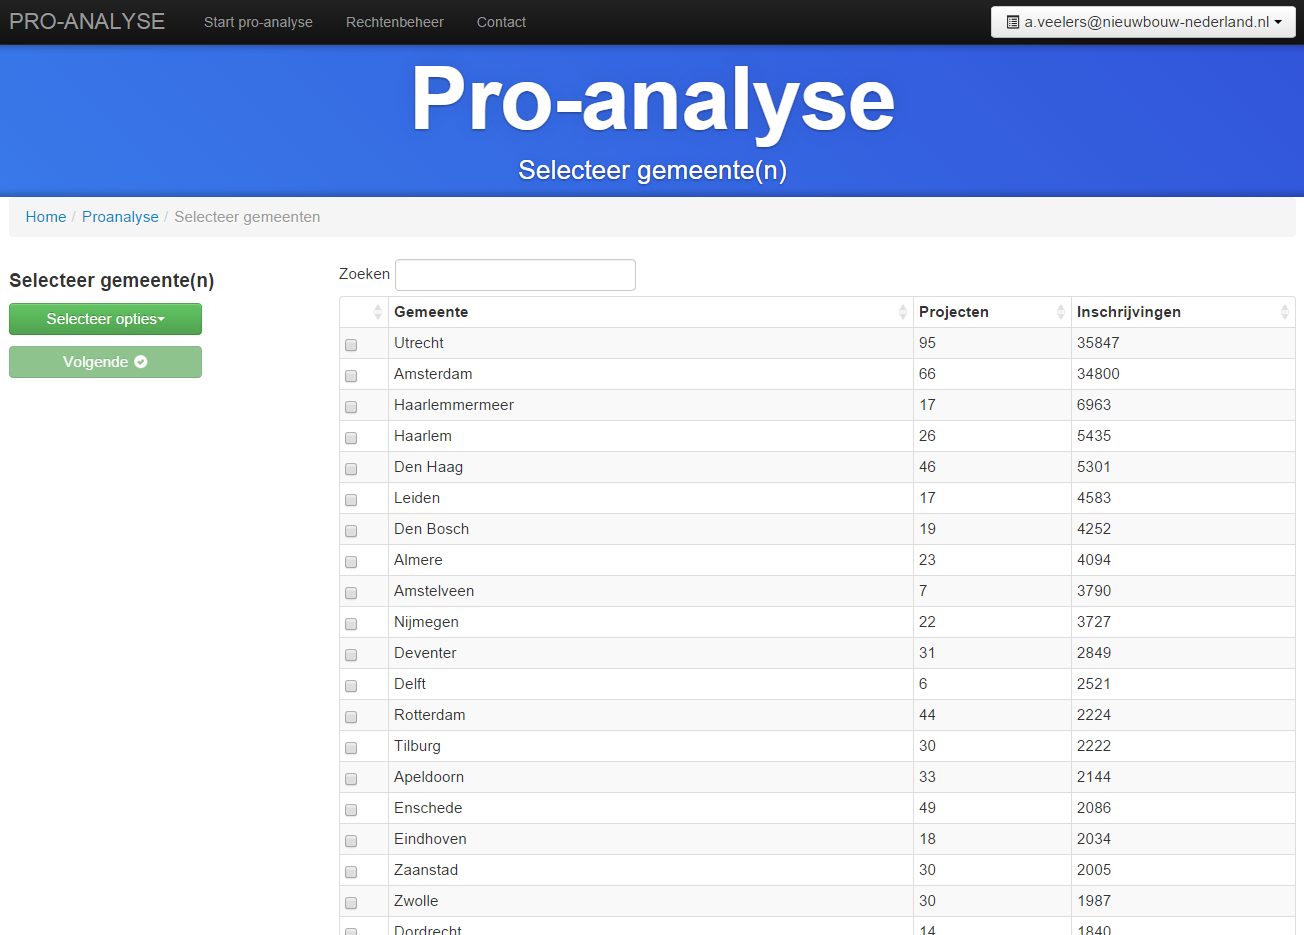Click the Inschrijvingen value 34800
Image resolution: width=1304 pixels, height=935 pixels.
(x=1098, y=374)
